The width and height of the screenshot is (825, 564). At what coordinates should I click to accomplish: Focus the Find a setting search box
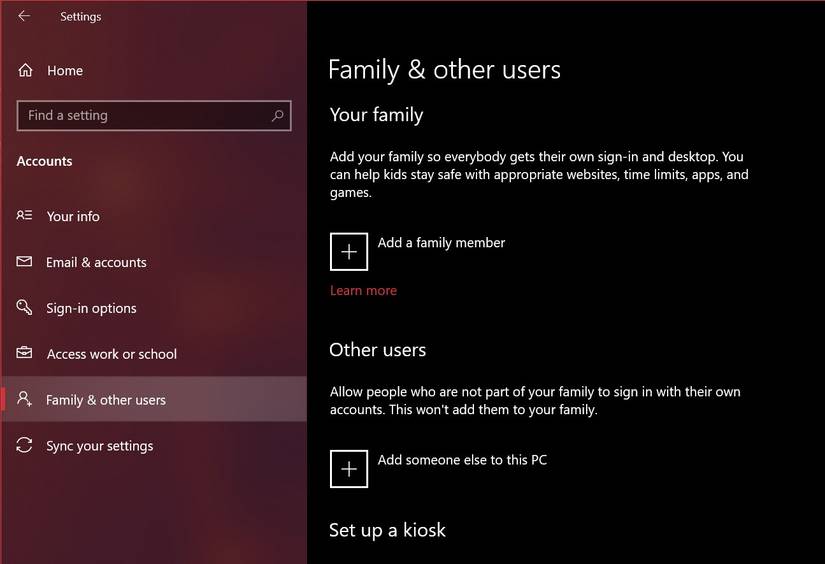coord(145,116)
